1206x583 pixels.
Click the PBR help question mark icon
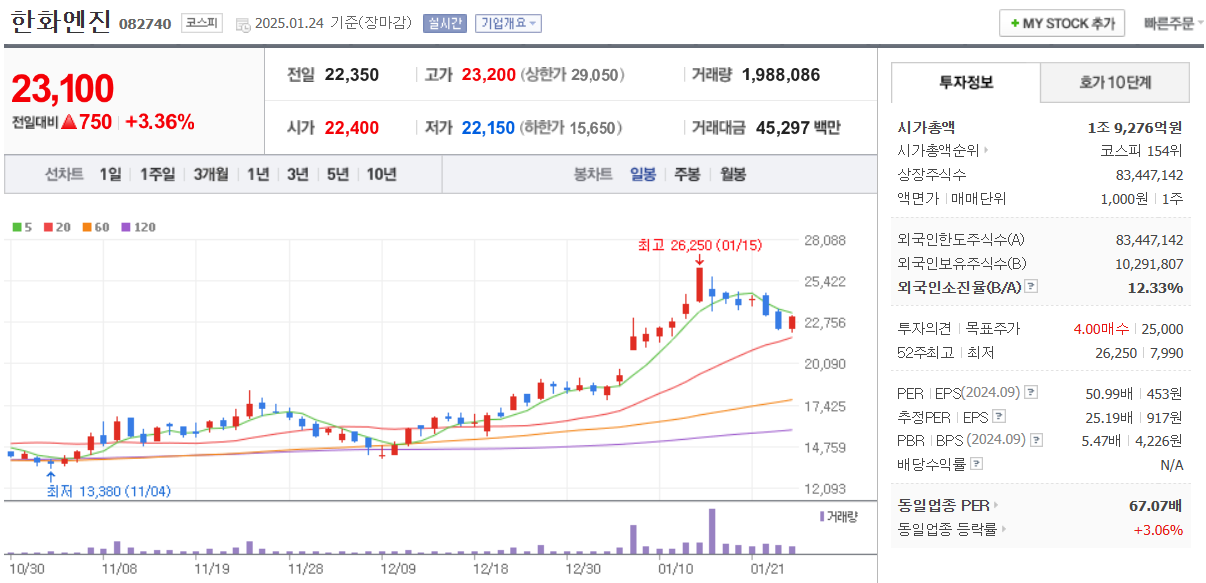(1036, 439)
